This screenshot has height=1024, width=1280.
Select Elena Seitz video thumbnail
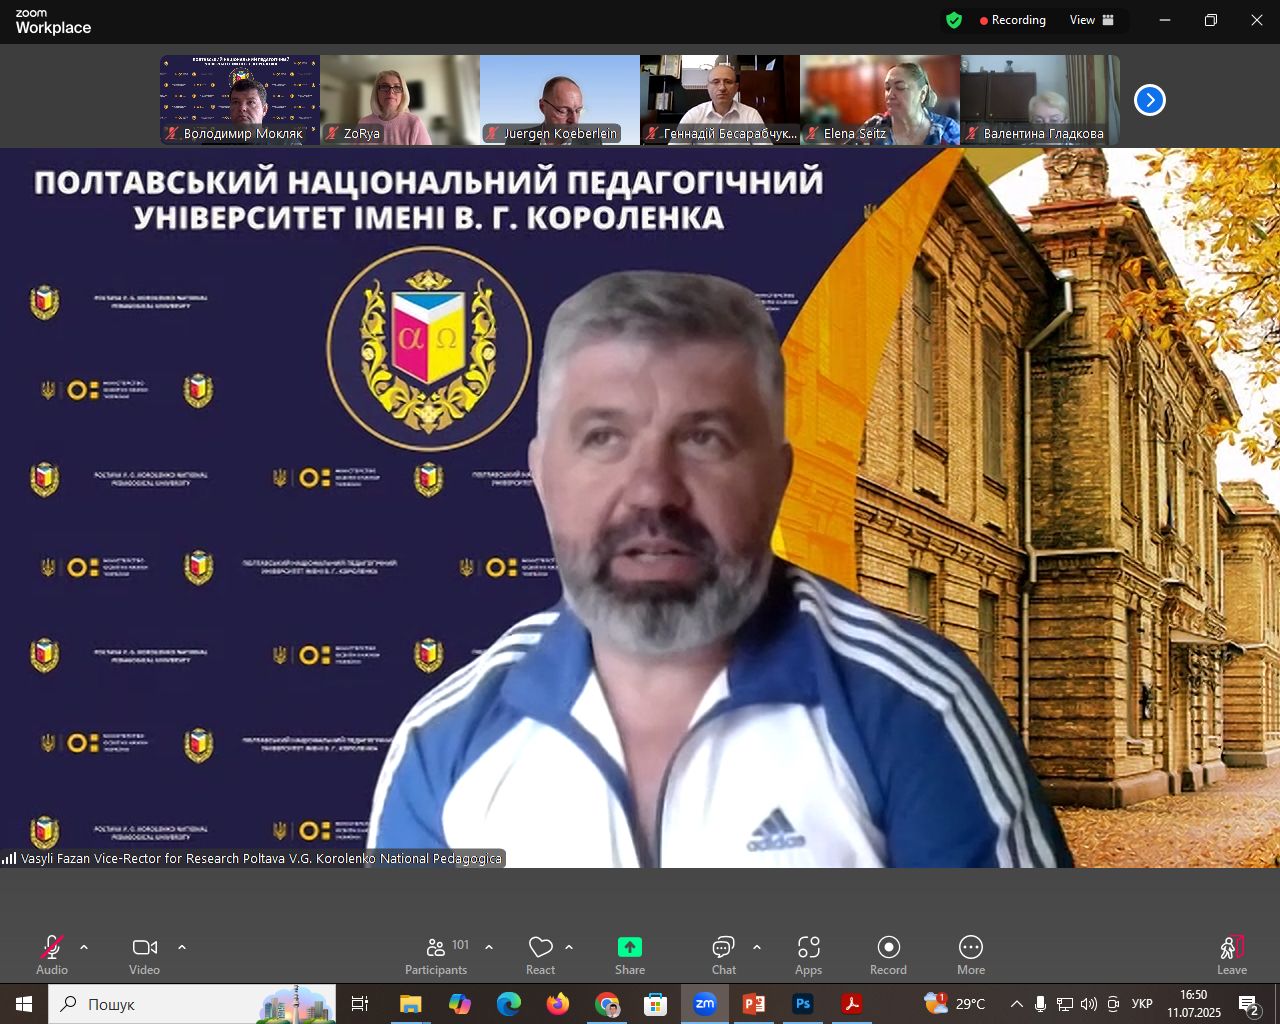point(880,100)
